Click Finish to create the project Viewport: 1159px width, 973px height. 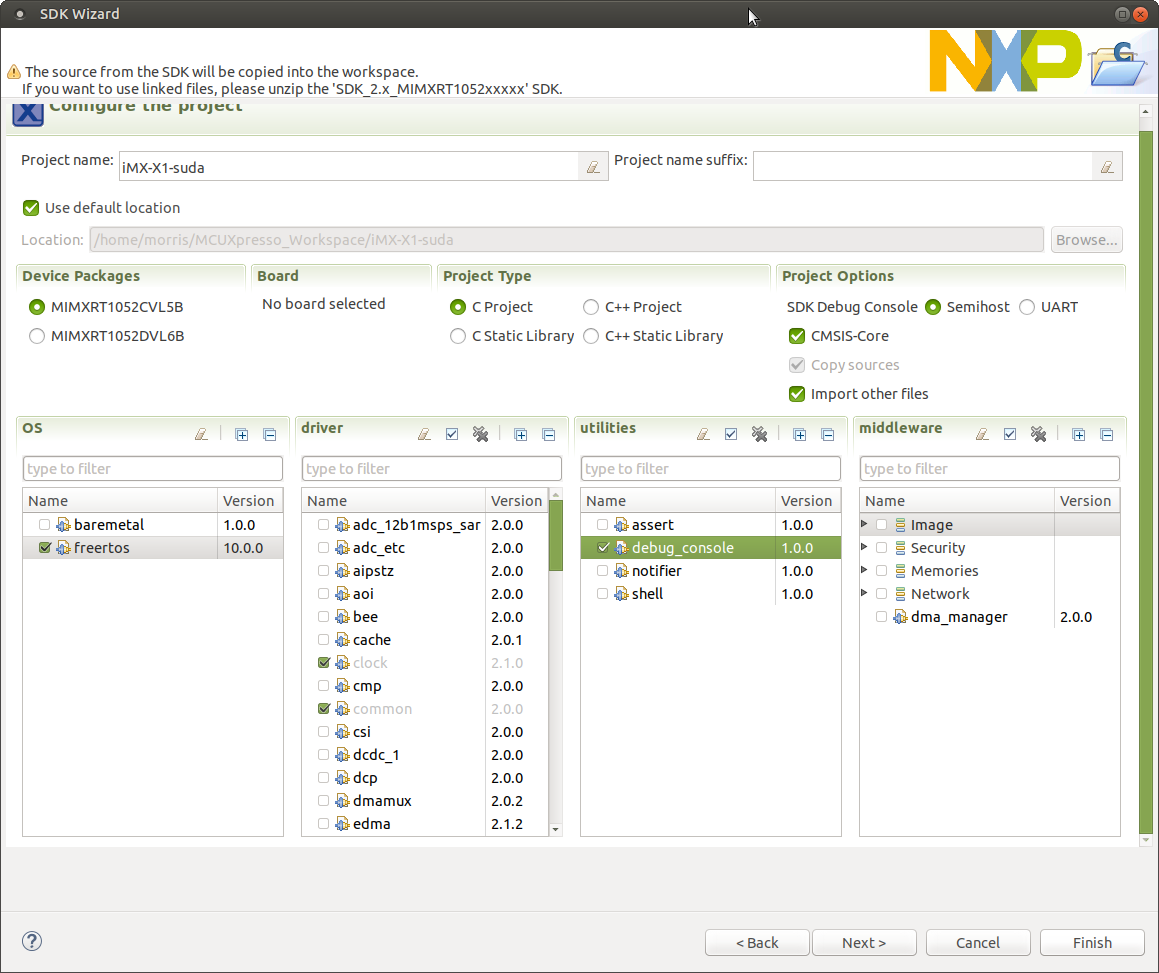(x=1092, y=943)
